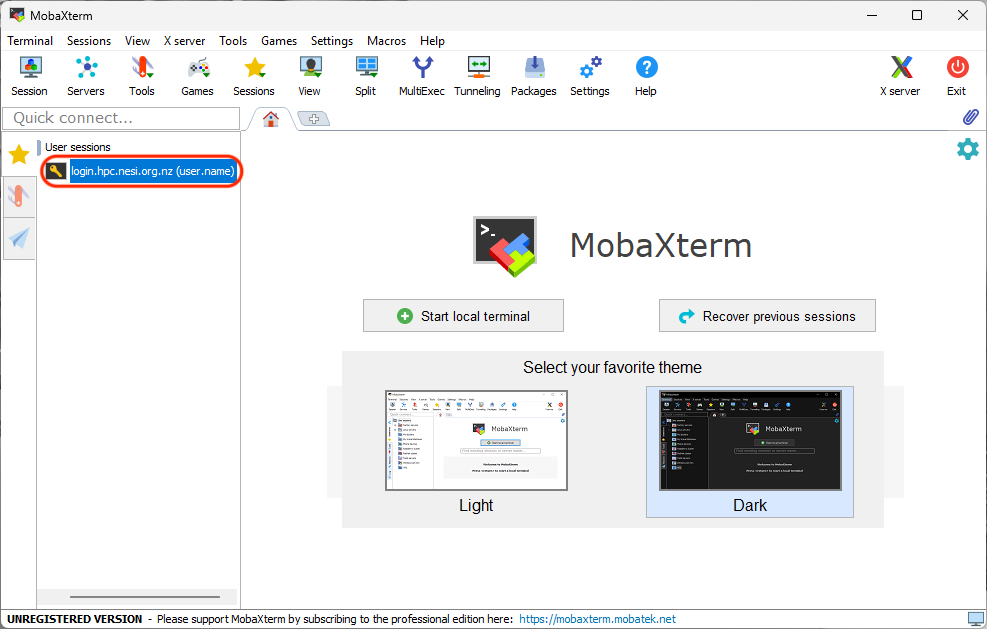987x629 pixels.
Task: Click the User sessions folder
Action: [x=77, y=147]
